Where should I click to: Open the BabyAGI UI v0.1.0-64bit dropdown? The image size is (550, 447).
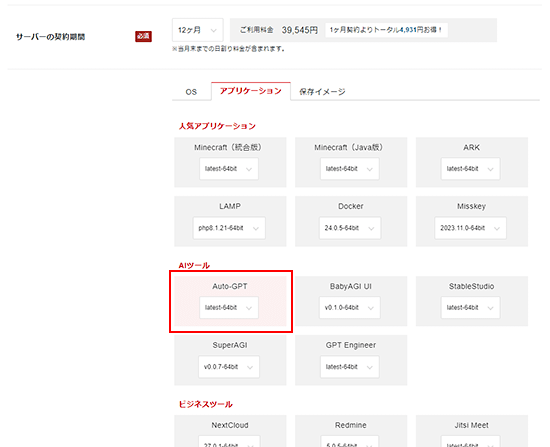[349, 308]
